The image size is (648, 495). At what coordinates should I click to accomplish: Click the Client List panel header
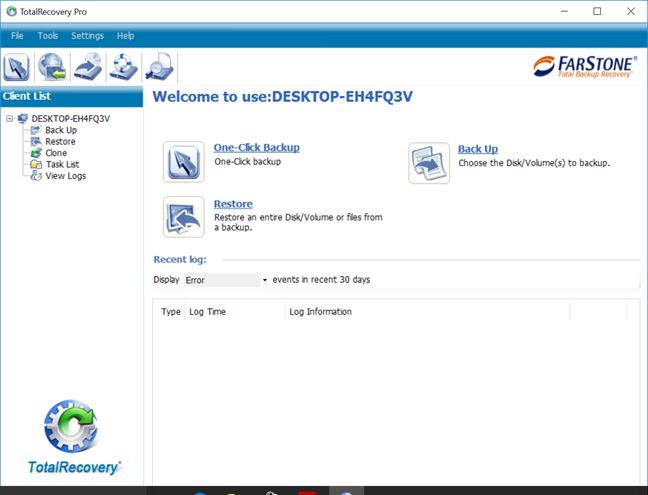point(71,96)
